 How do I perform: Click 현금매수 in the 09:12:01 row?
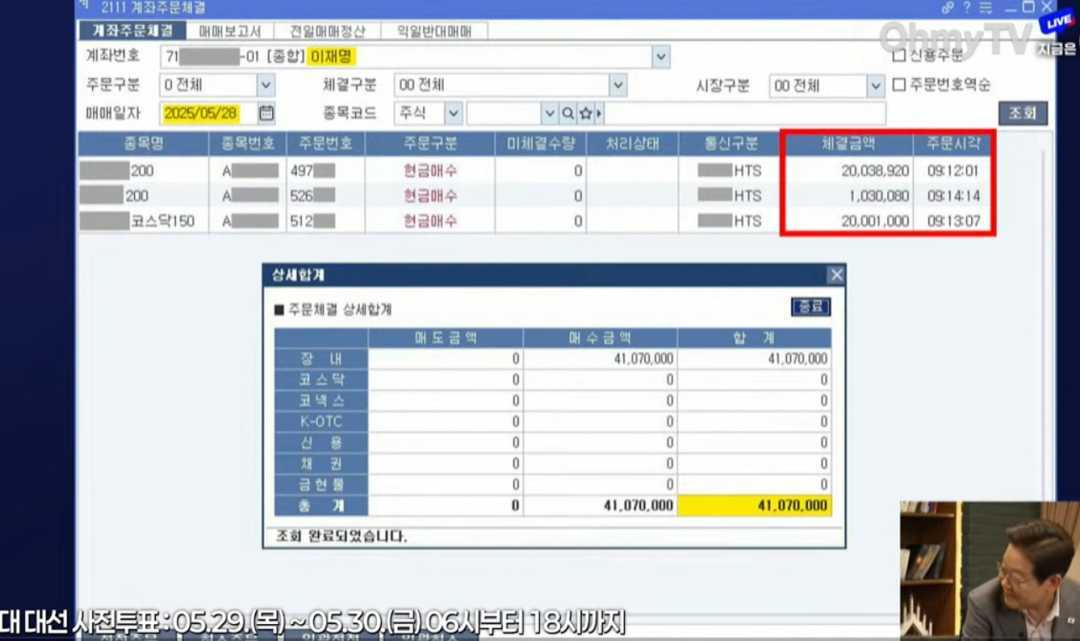click(x=430, y=171)
